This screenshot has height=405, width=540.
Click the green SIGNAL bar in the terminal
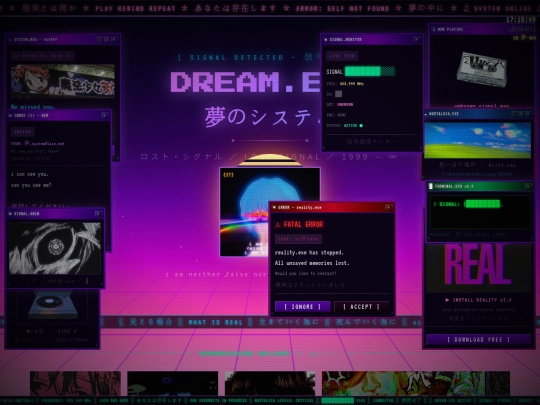point(482,204)
